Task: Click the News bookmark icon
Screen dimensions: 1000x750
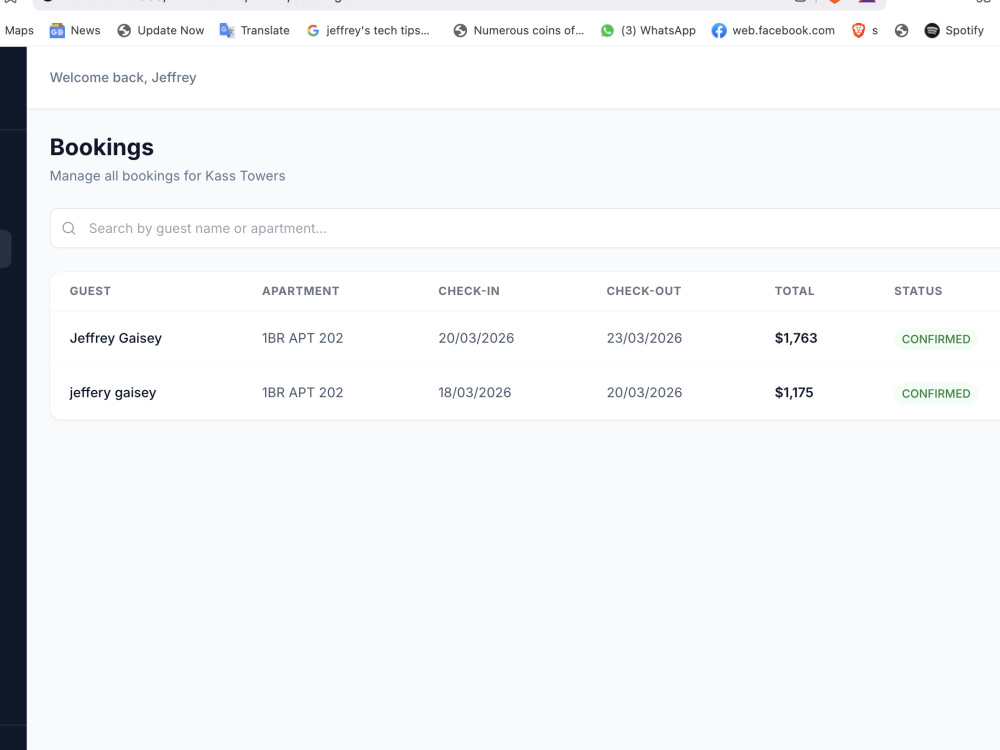Action: coord(57,31)
